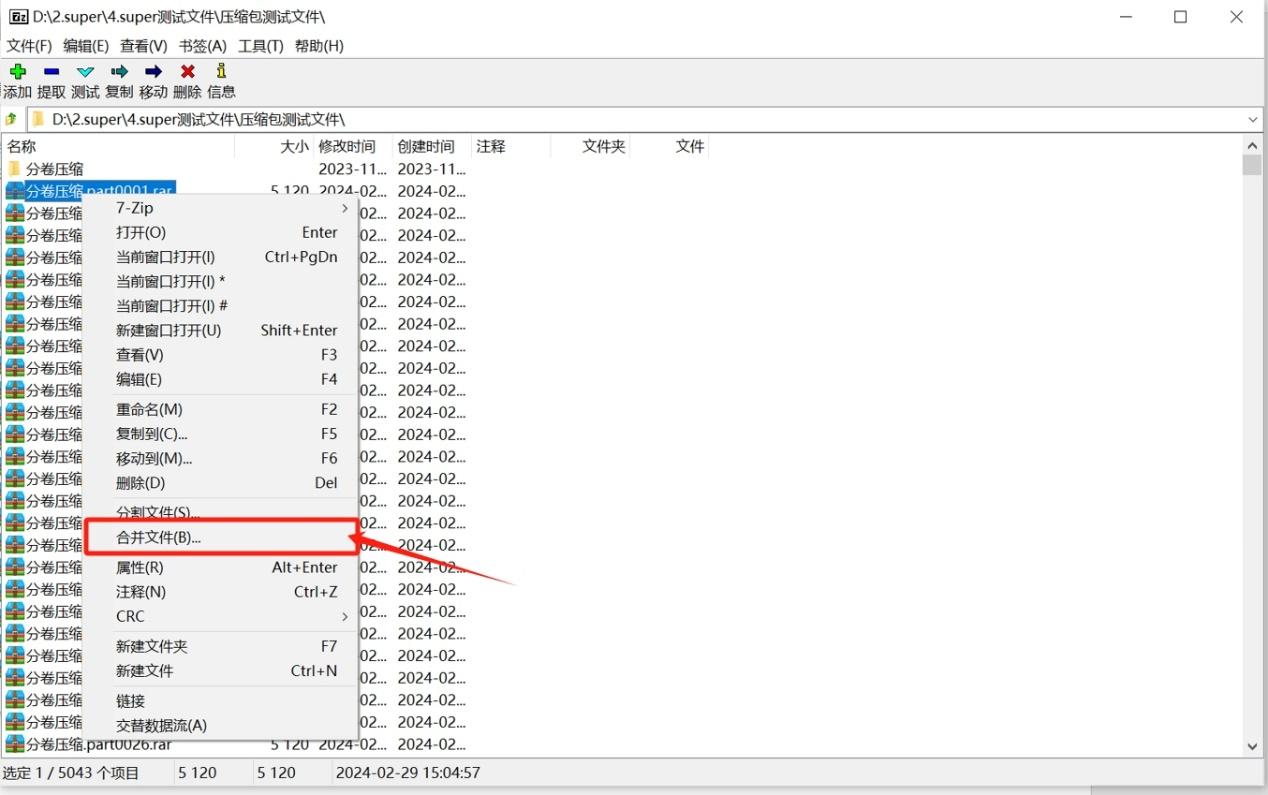
Task: Open the 查看(V) menu
Action: click(x=144, y=46)
